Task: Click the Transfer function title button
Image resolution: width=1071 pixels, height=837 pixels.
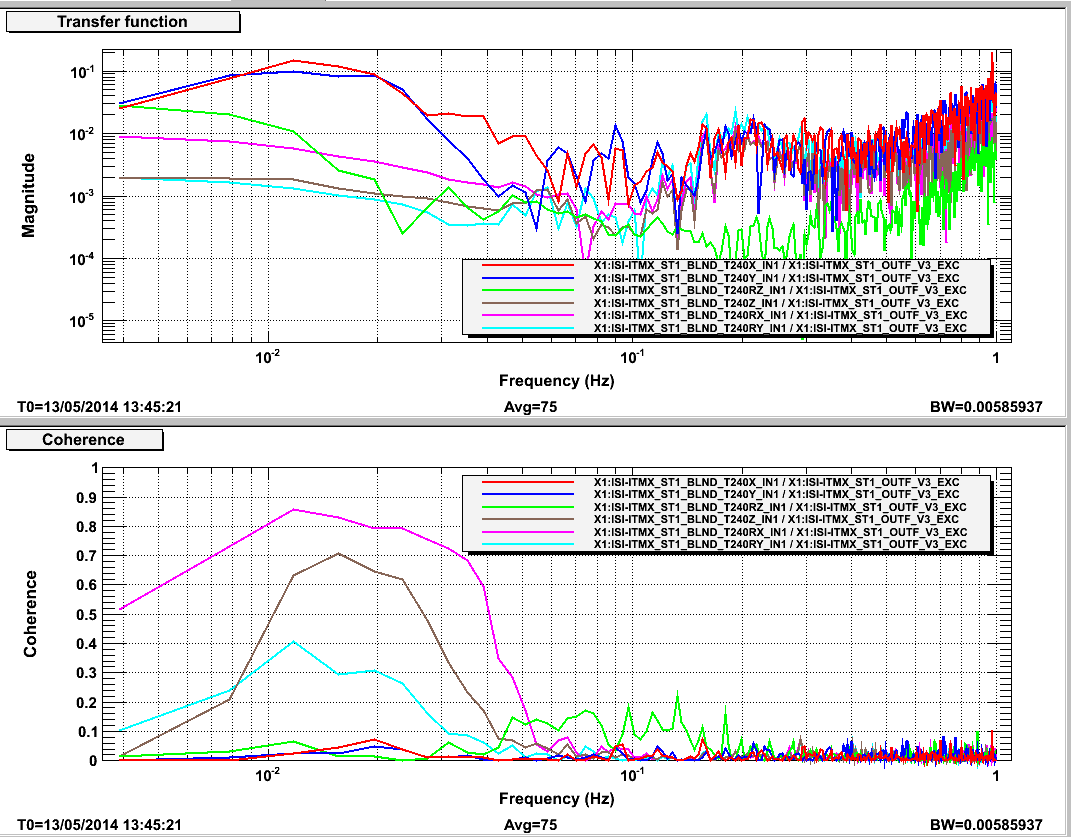Action: pos(122,22)
